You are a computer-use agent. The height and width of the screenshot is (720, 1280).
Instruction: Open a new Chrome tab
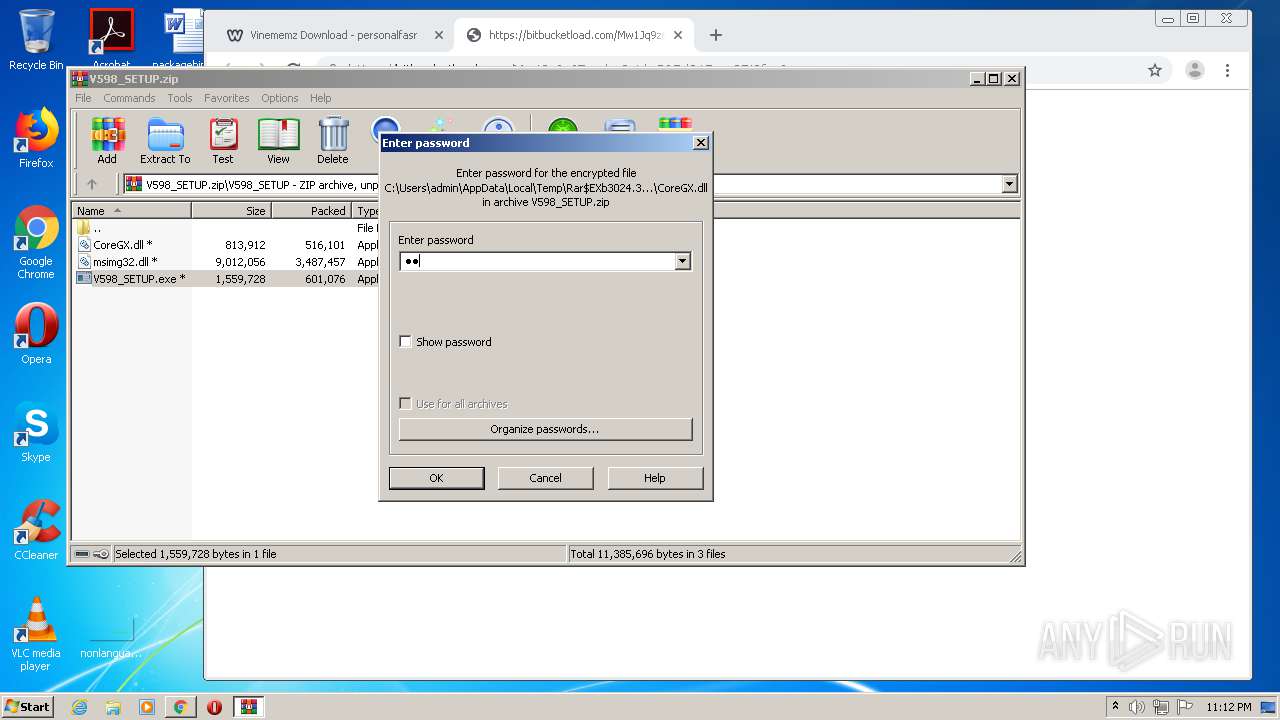715,35
